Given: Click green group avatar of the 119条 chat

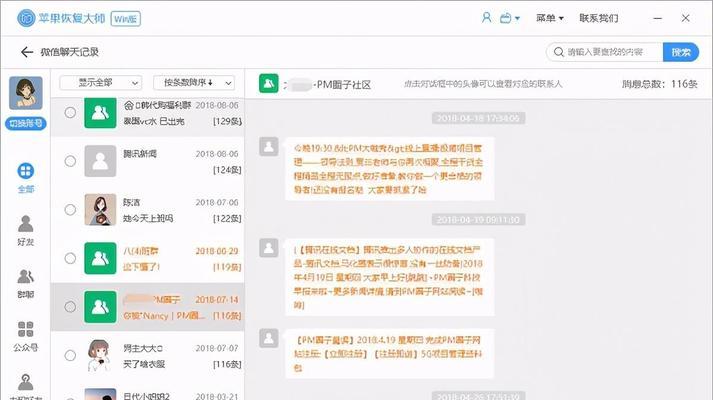Looking at the screenshot, I should (100, 258).
